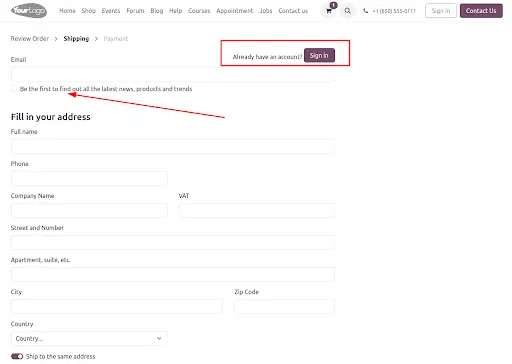Open the Shop menu item

click(x=89, y=11)
